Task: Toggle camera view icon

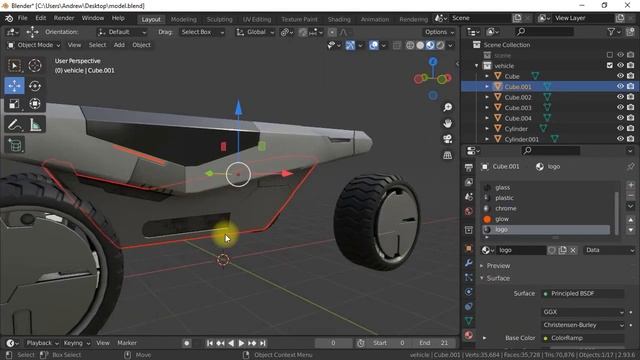Action: [x=448, y=139]
